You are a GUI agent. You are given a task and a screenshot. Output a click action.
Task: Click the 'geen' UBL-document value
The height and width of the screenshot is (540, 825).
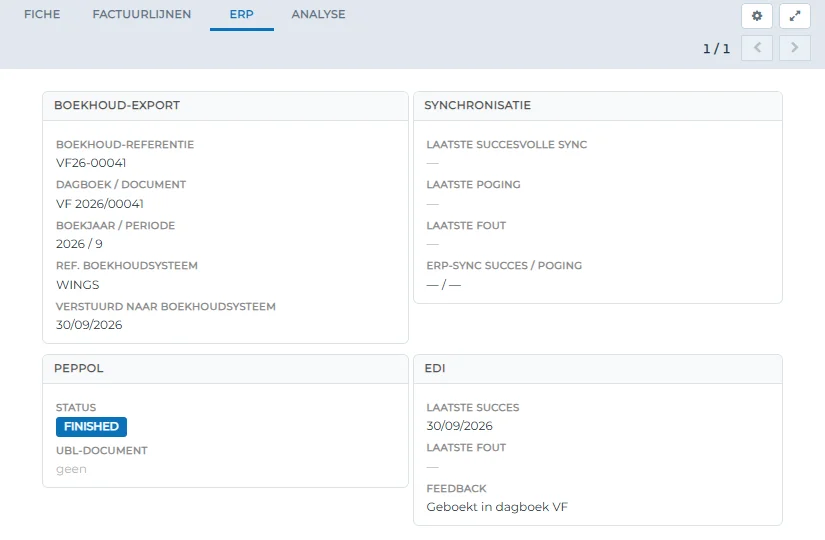click(71, 469)
